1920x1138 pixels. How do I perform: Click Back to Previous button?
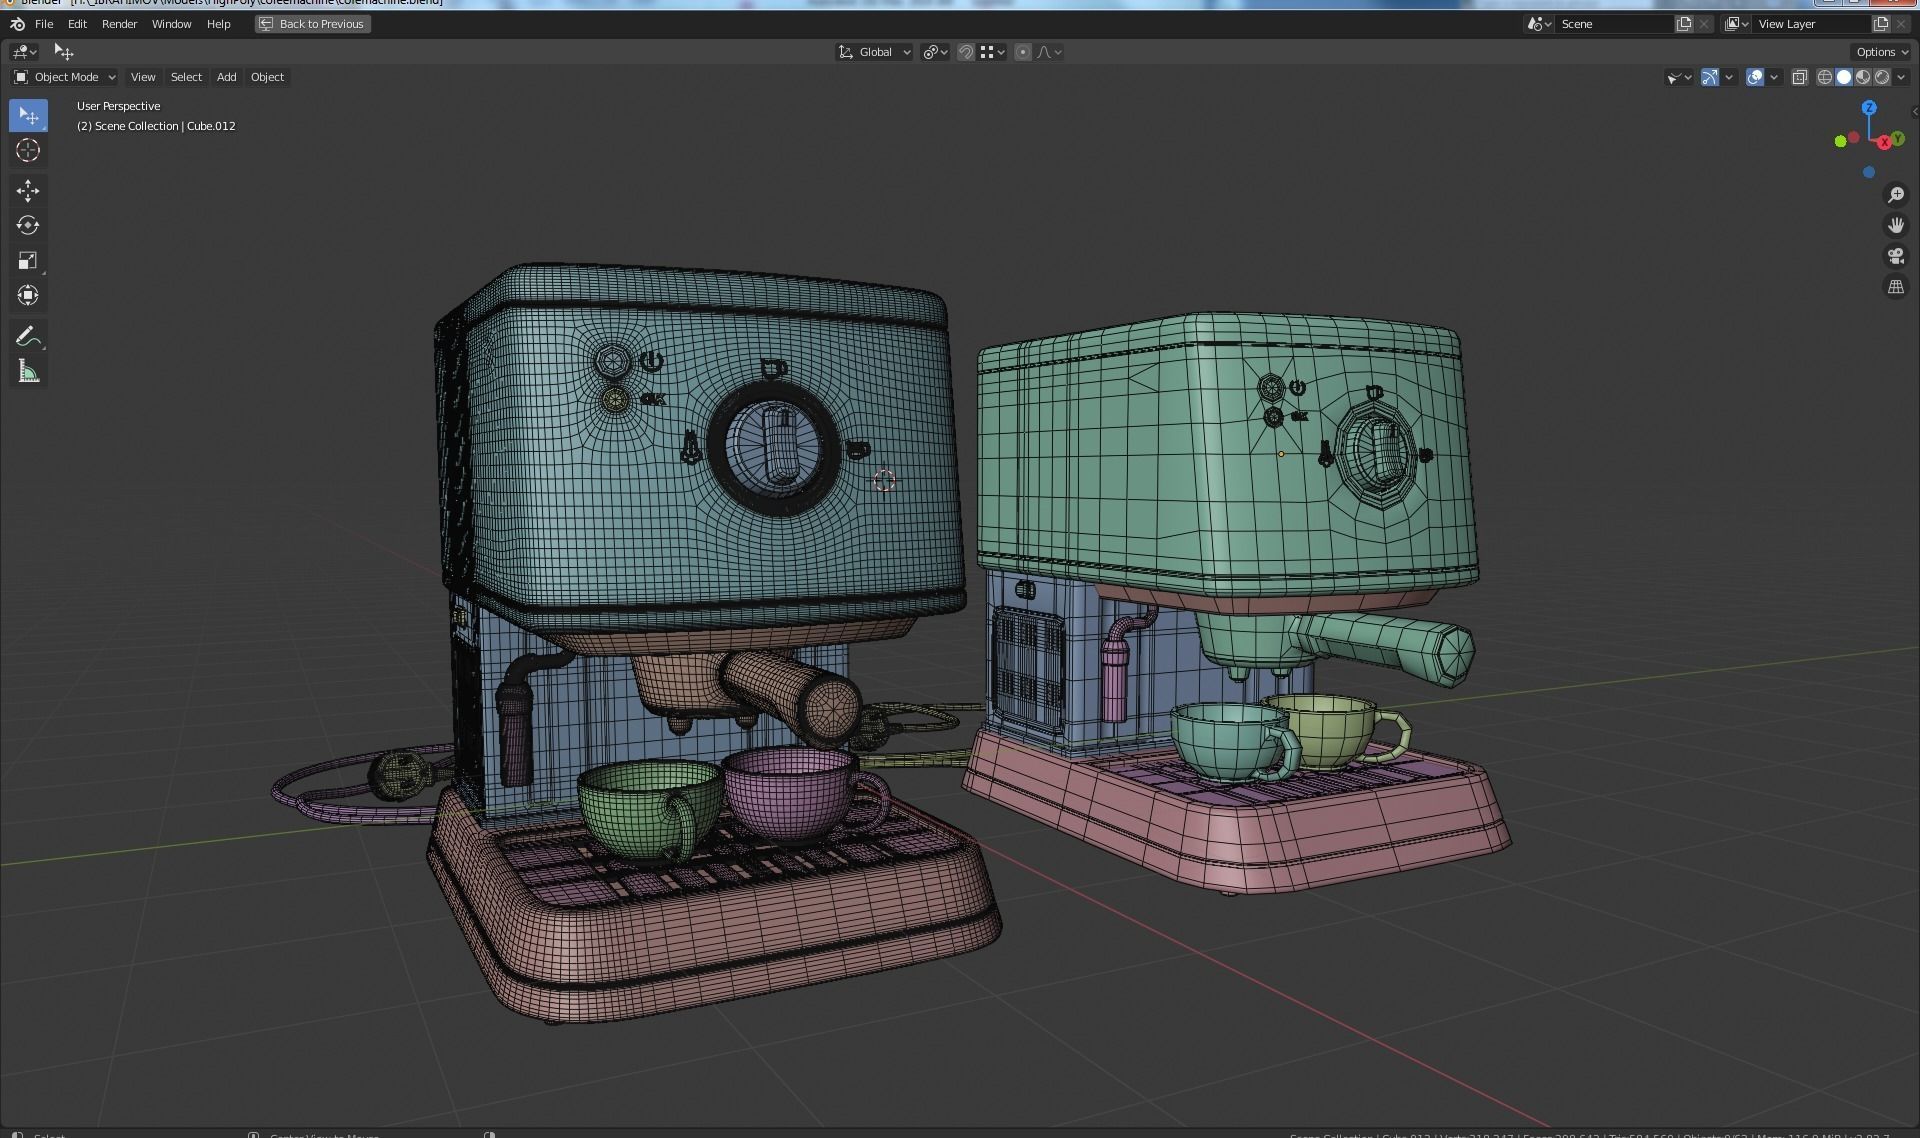[x=312, y=24]
